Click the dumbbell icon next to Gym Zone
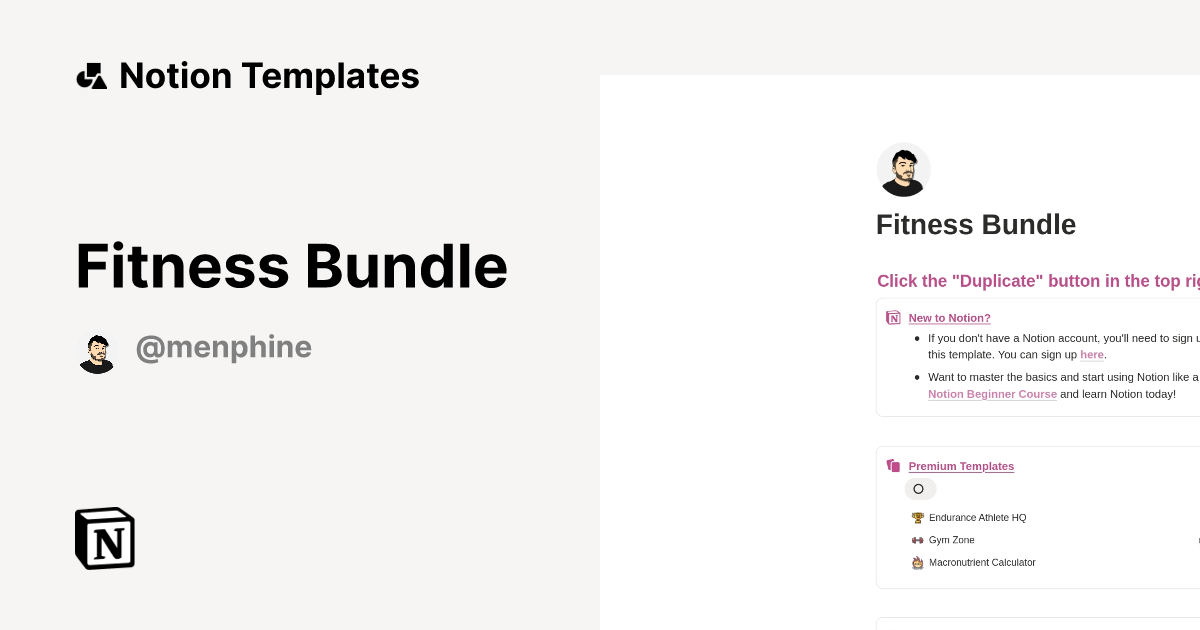The height and width of the screenshot is (630, 1200). pos(917,540)
